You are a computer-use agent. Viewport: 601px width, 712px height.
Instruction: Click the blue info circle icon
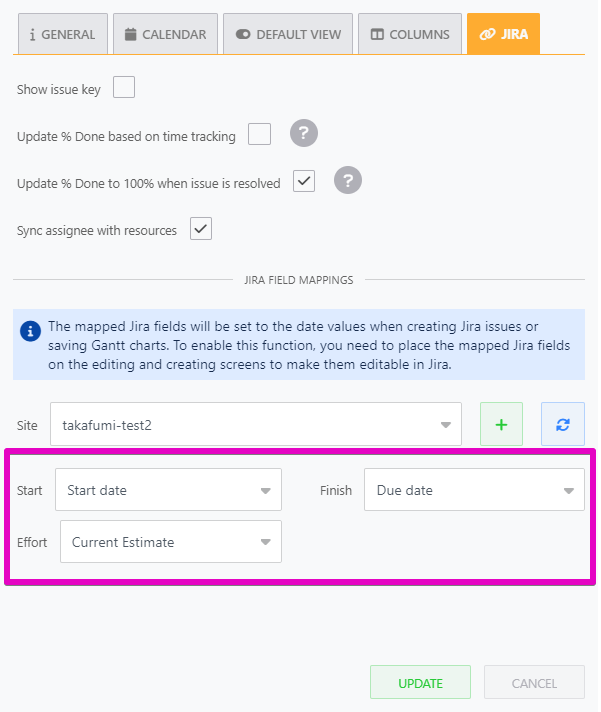pos(31,329)
